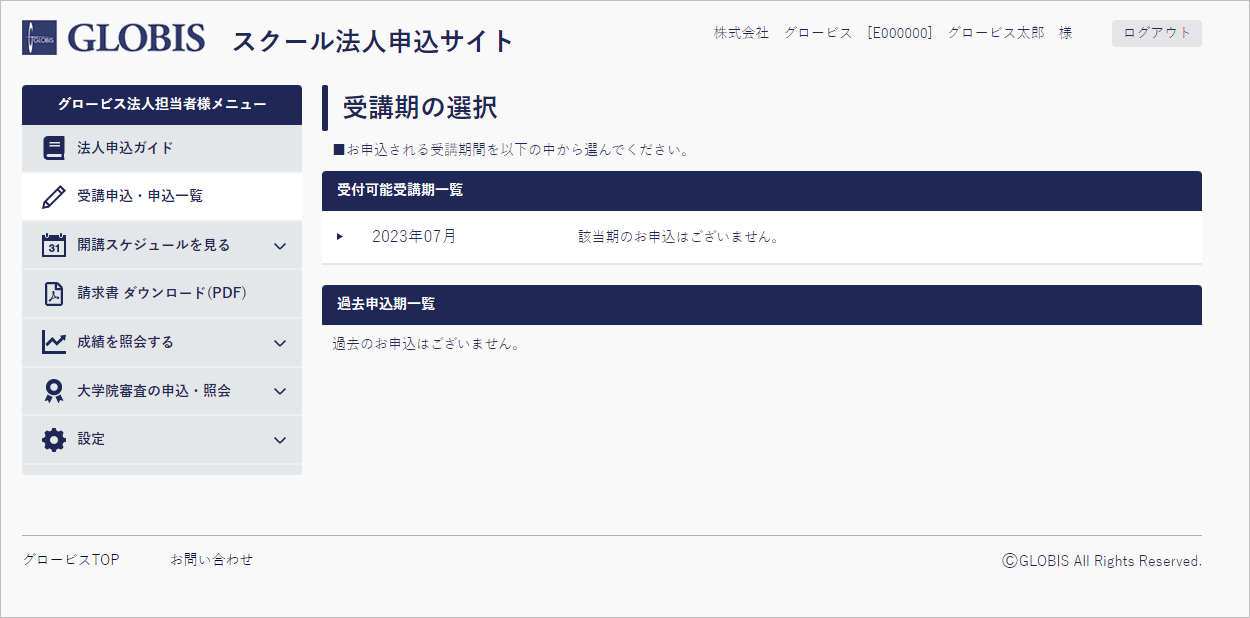Click the user name グロービス太郎 text

coord(996,33)
